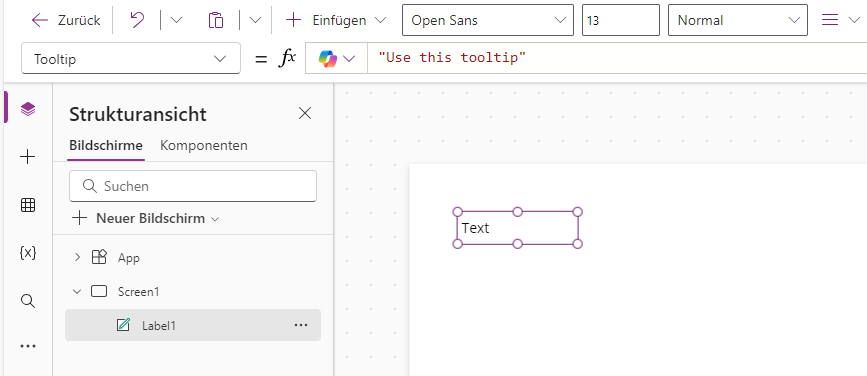Select the Text label on canvas

[x=518, y=228]
